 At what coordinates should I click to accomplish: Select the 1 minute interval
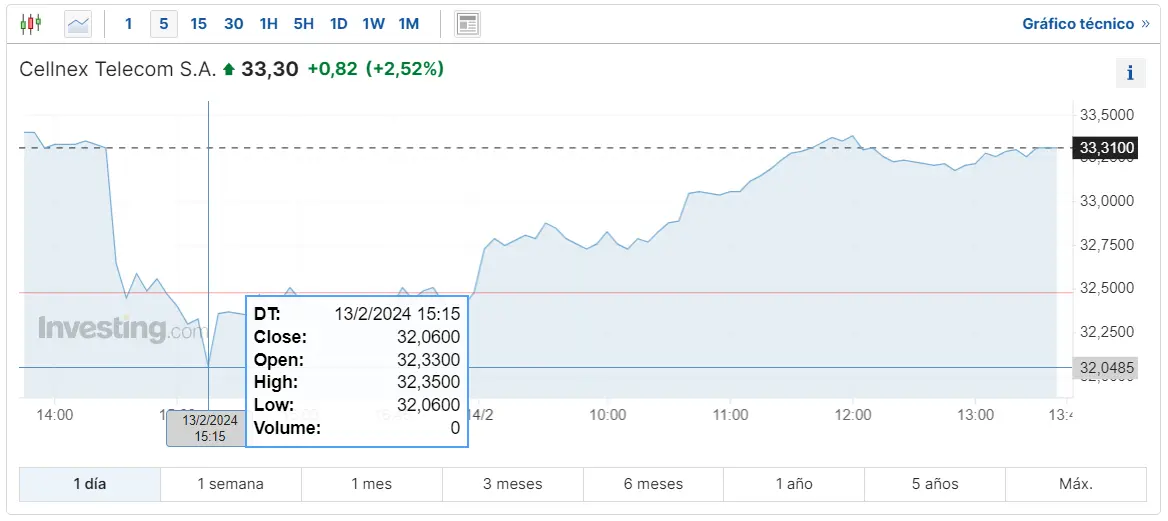pos(128,24)
